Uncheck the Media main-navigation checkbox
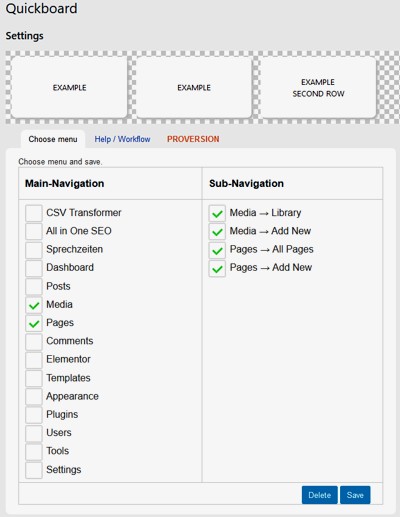The image size is (400, 517). pyautogui.click(x=34, y=305)
